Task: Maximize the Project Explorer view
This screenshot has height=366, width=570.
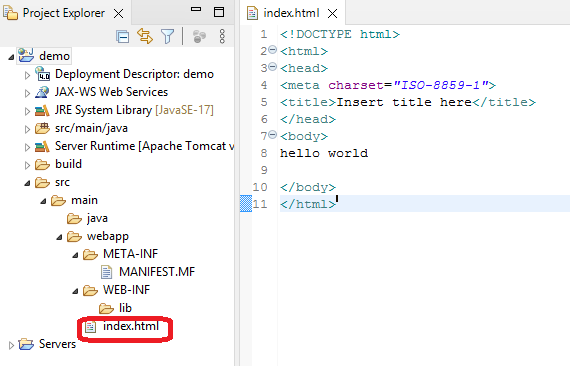Action: pos(219,12)
